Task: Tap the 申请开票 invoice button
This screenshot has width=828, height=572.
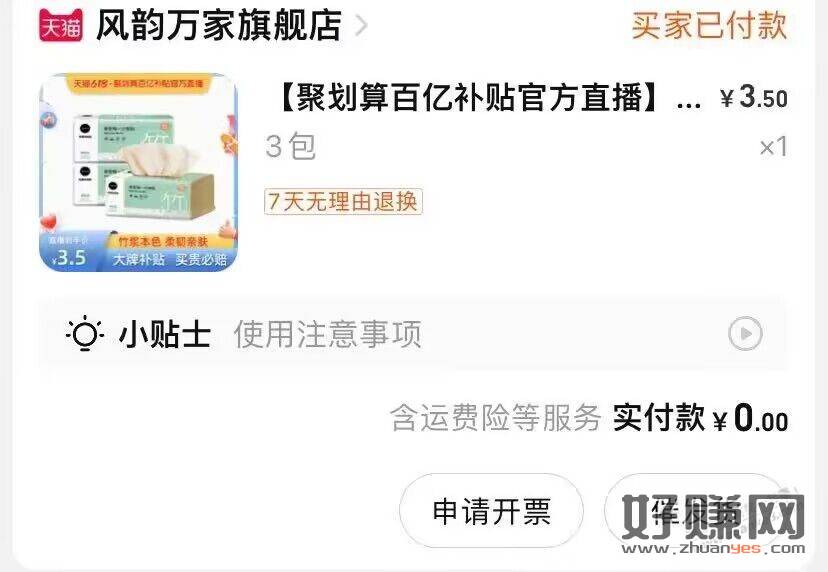Action: (491, 511)
